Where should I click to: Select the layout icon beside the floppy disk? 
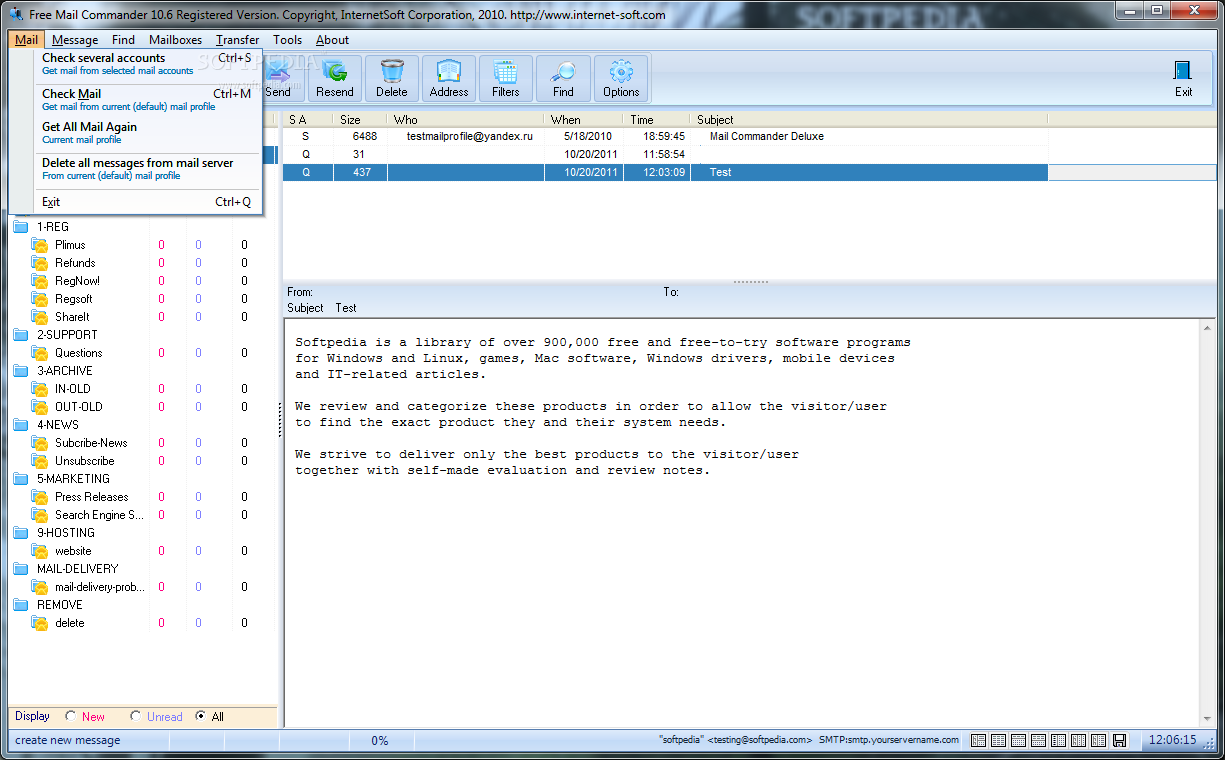coord(1099,740)
